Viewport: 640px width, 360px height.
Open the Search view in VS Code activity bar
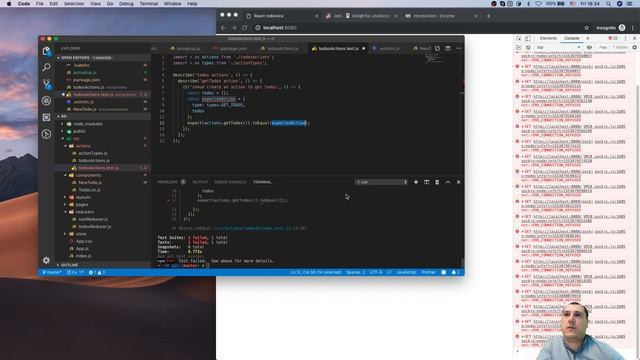47,67
